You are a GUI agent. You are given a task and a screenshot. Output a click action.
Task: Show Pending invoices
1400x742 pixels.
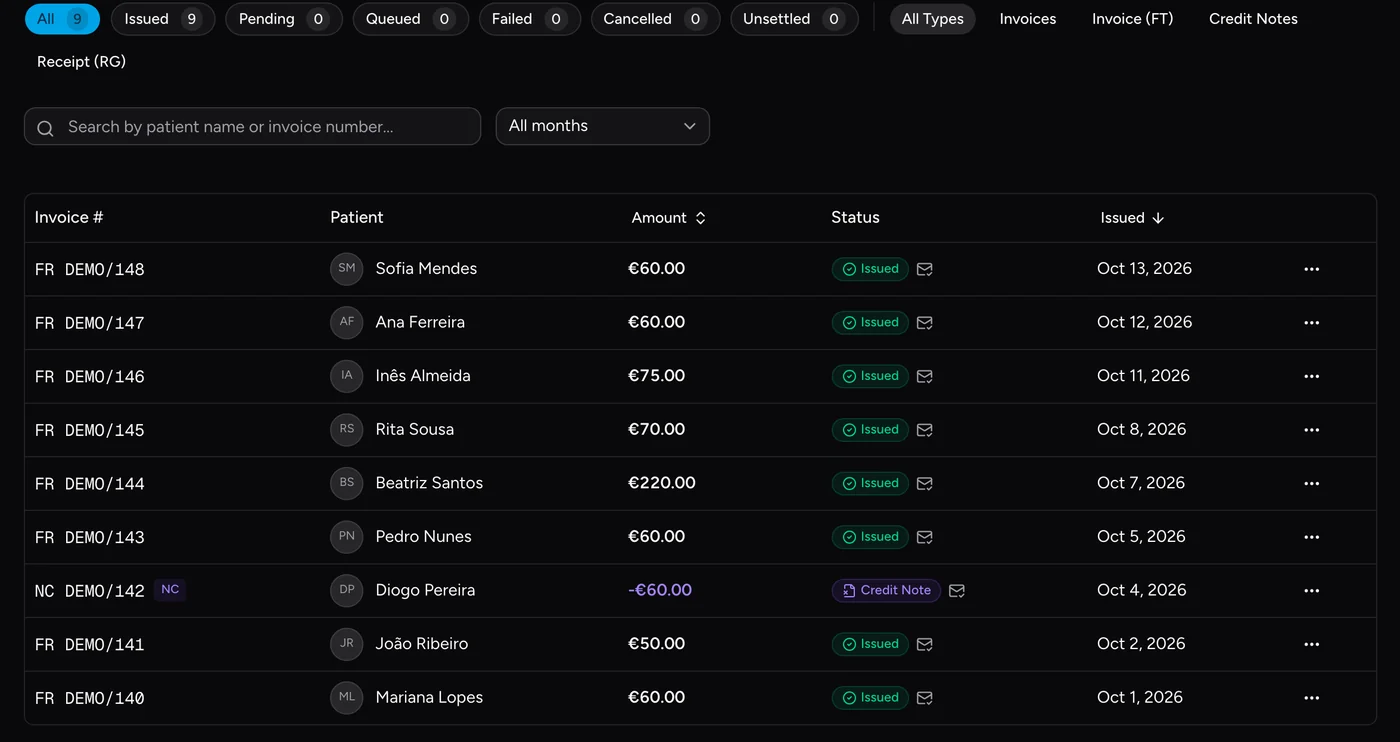point(284,19)
